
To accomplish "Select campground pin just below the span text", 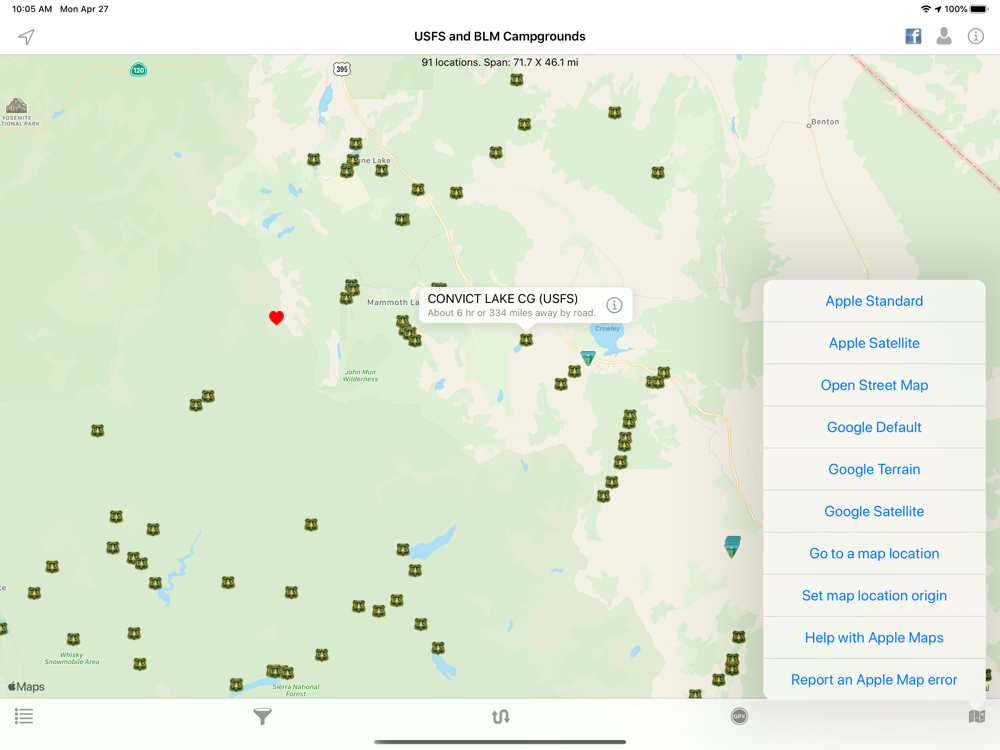I will [517, 80].
